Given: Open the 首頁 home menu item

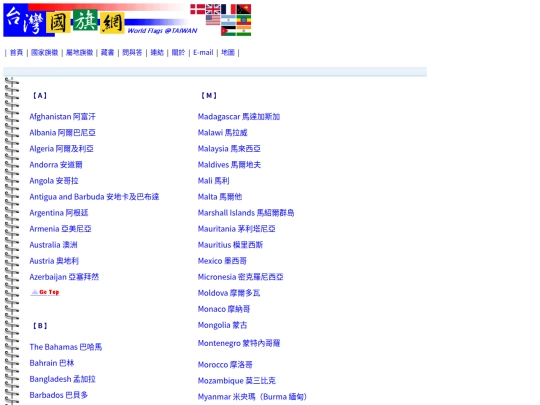Looking at the screenshot, I should point(16,53).
